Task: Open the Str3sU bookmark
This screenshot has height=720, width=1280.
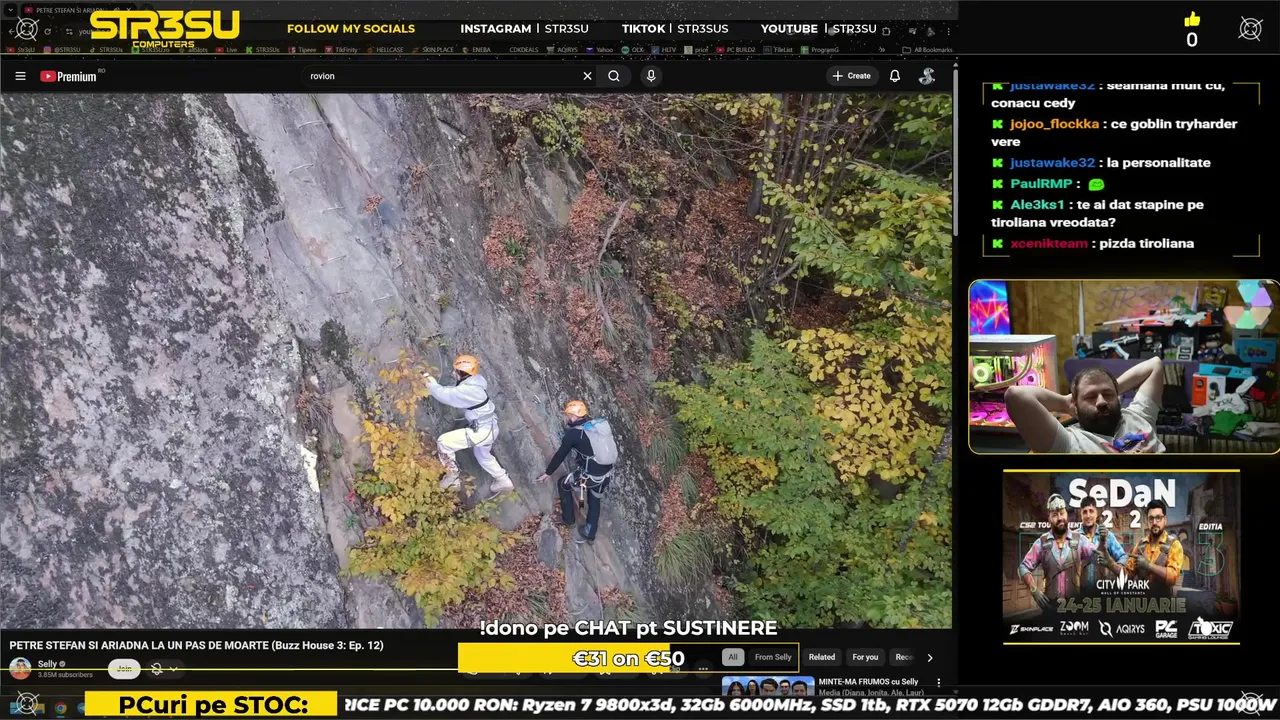Action: pyautogui.click(x=22, y=50)
